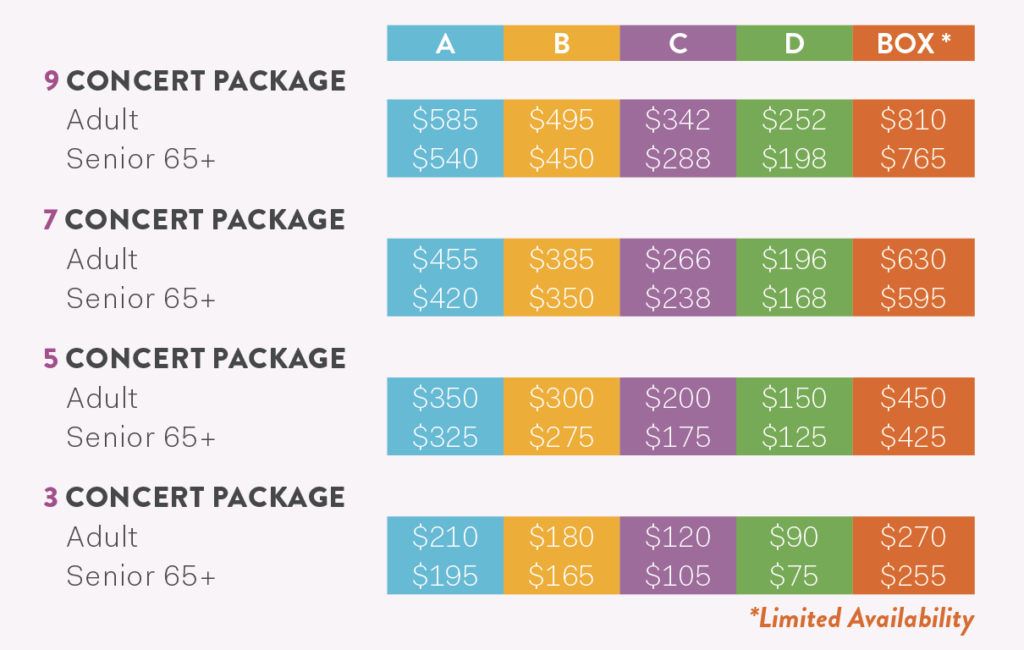The height and width of the screenshot is (650, 1024).
Task: Select the $585 adult price in section A
Action: click(445, 120)
